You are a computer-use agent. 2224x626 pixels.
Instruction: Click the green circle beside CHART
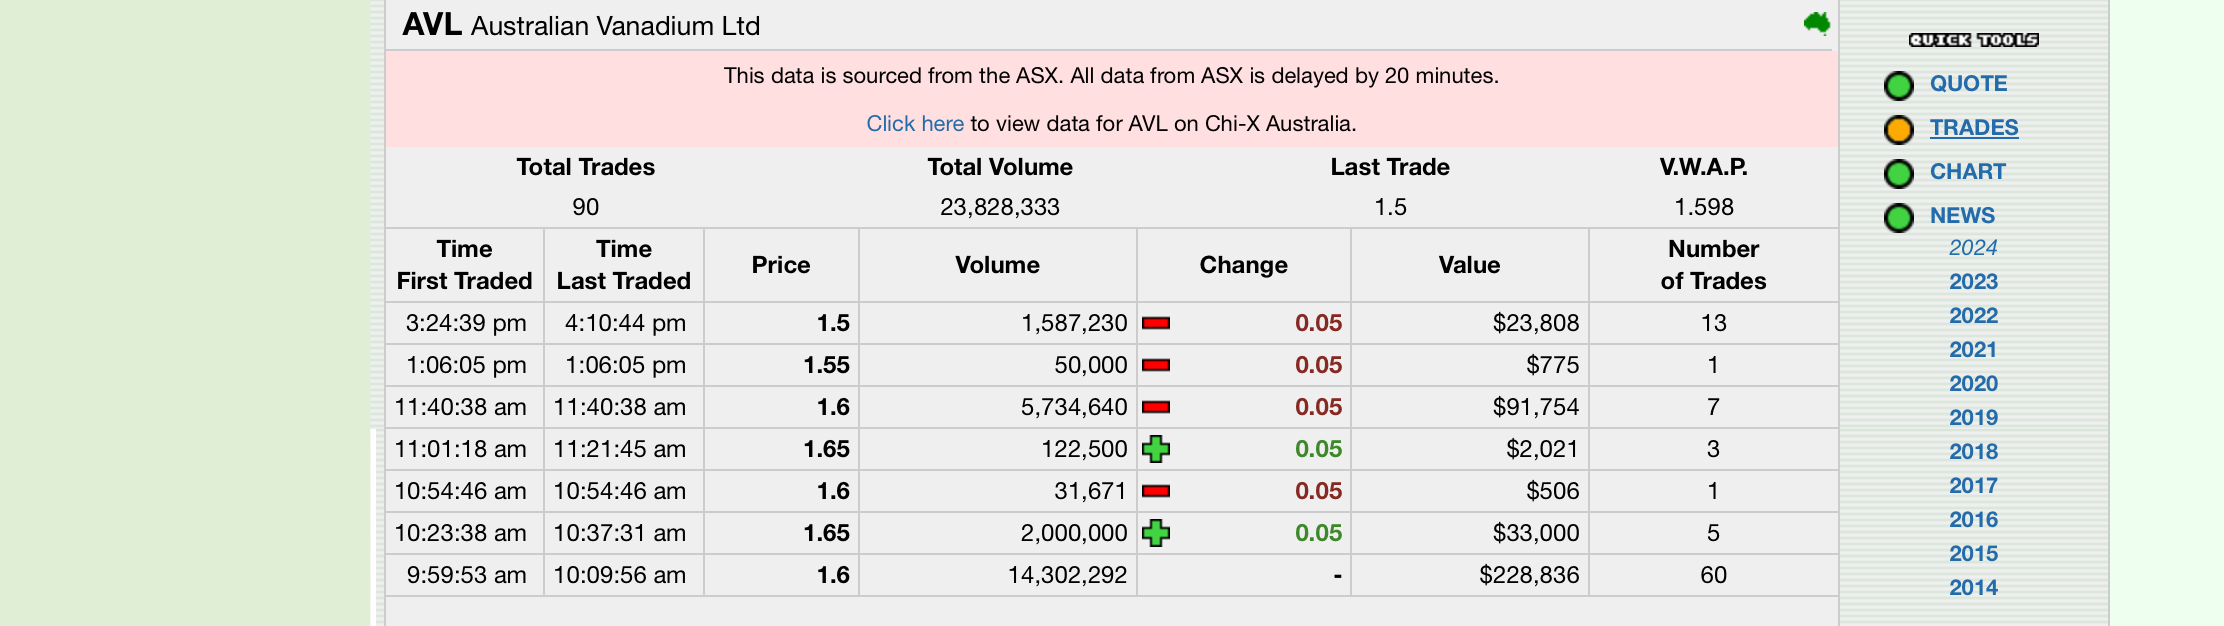pyautogui.click(x=1898, y=174)
